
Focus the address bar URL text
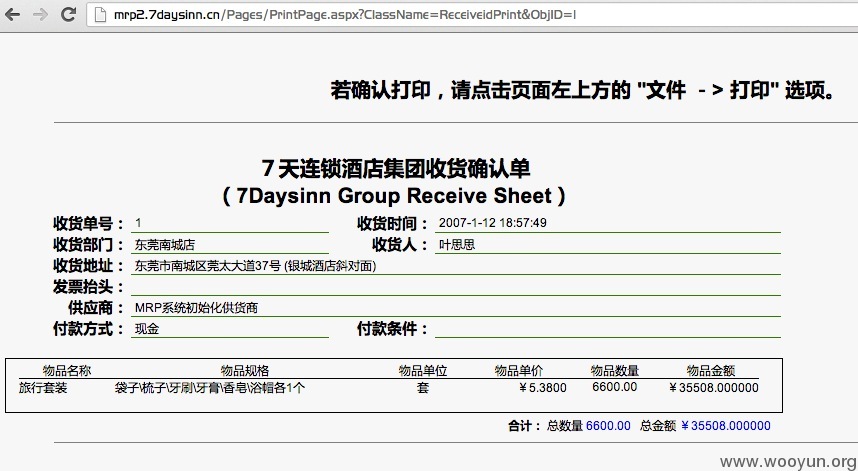coord(345,15)
